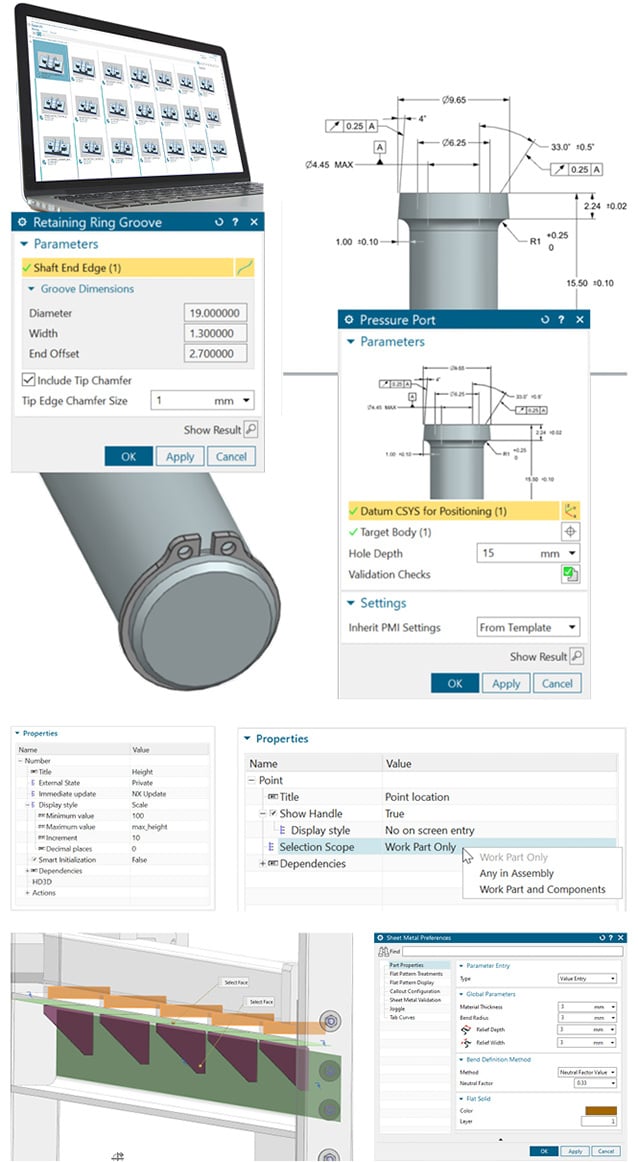Choose Work Part and Components option

pyautogui.click(x=542, y=889)
